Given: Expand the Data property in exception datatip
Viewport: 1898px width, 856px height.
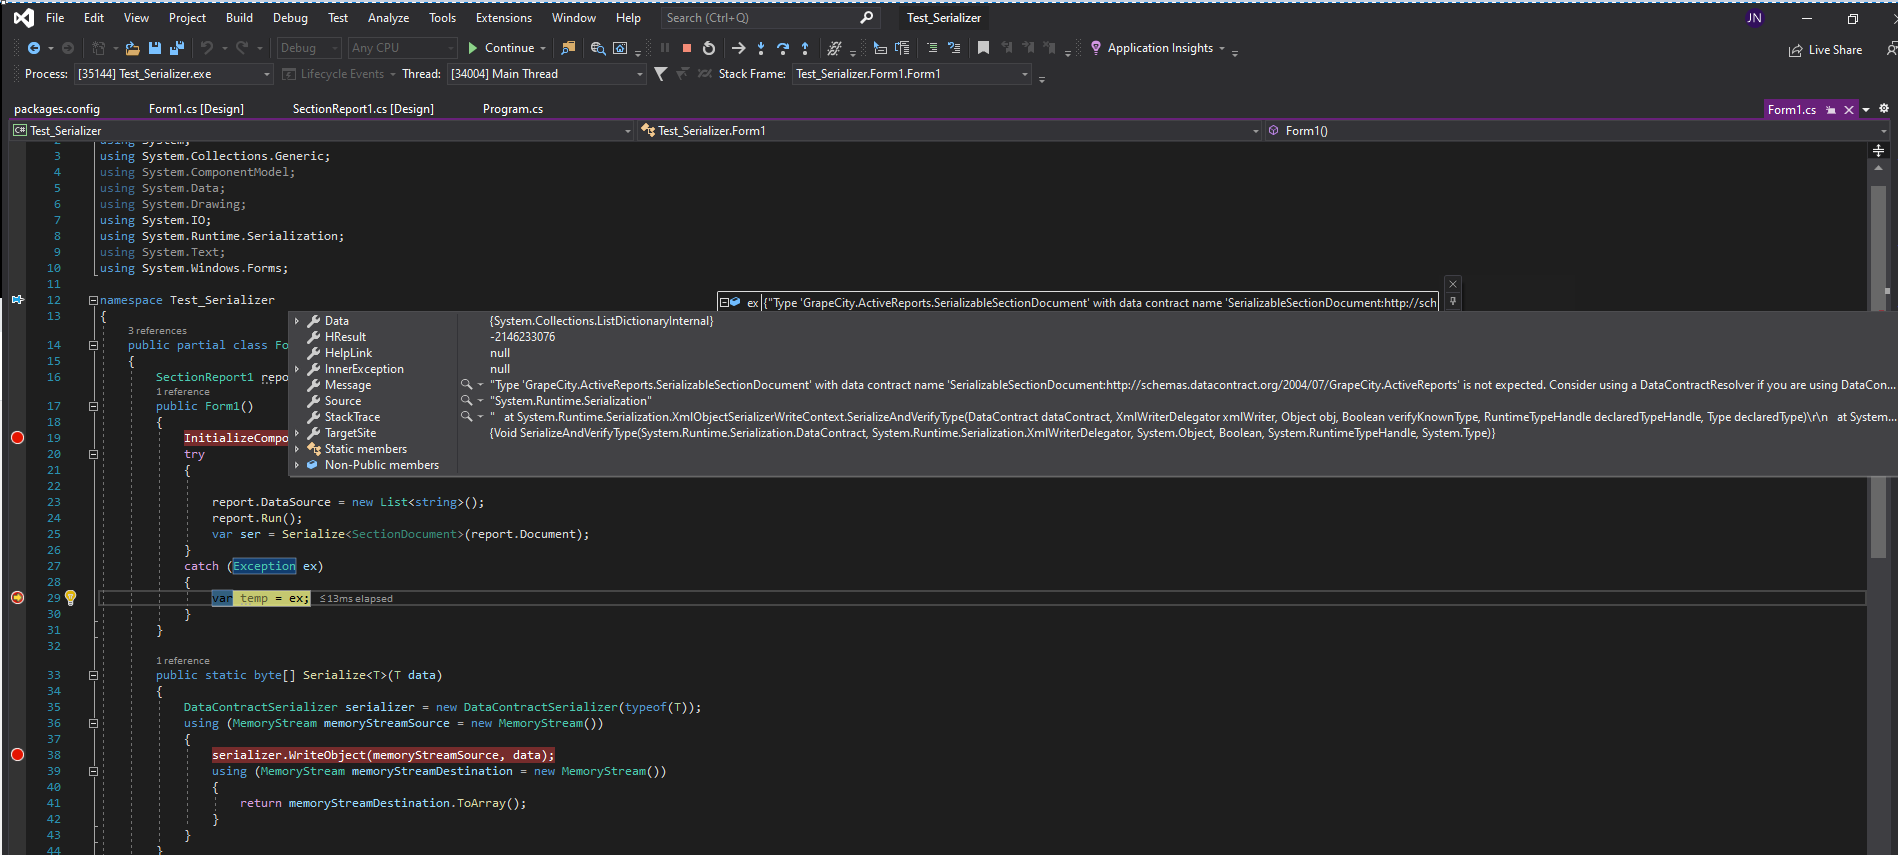Looking at the screenshot, I should [297, 321].
